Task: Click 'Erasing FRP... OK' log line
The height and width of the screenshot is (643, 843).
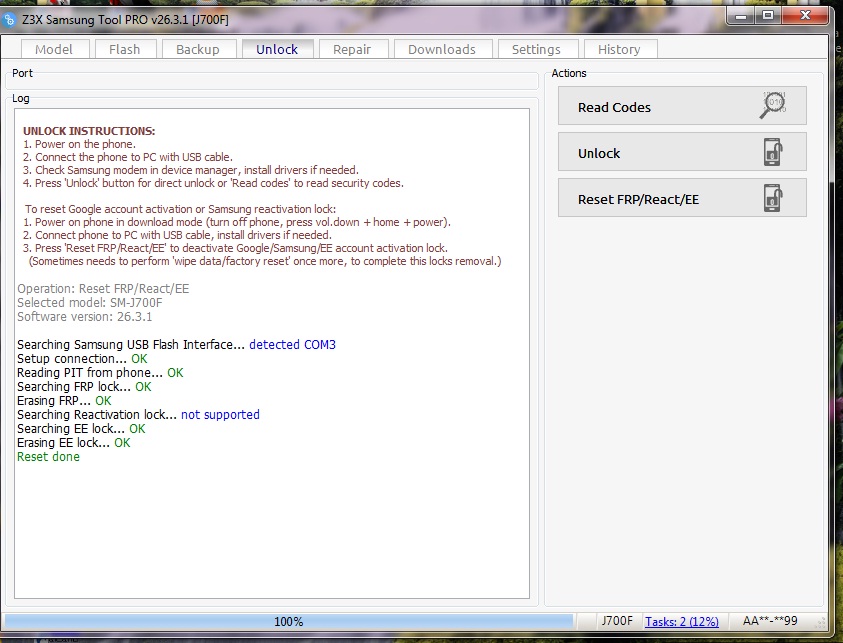Action: point(64,401)
